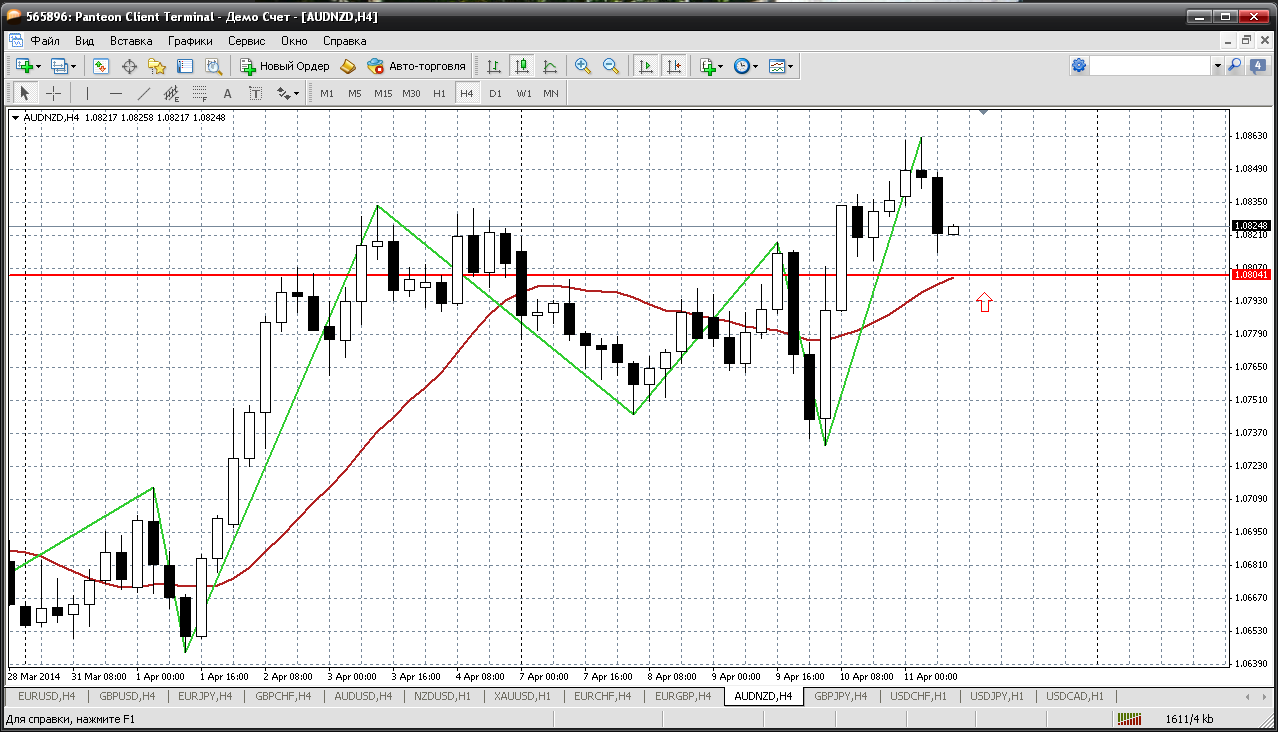Open the Strategy Tester panel
Viewport: 1278px width, 732px height.
(213, 66)
